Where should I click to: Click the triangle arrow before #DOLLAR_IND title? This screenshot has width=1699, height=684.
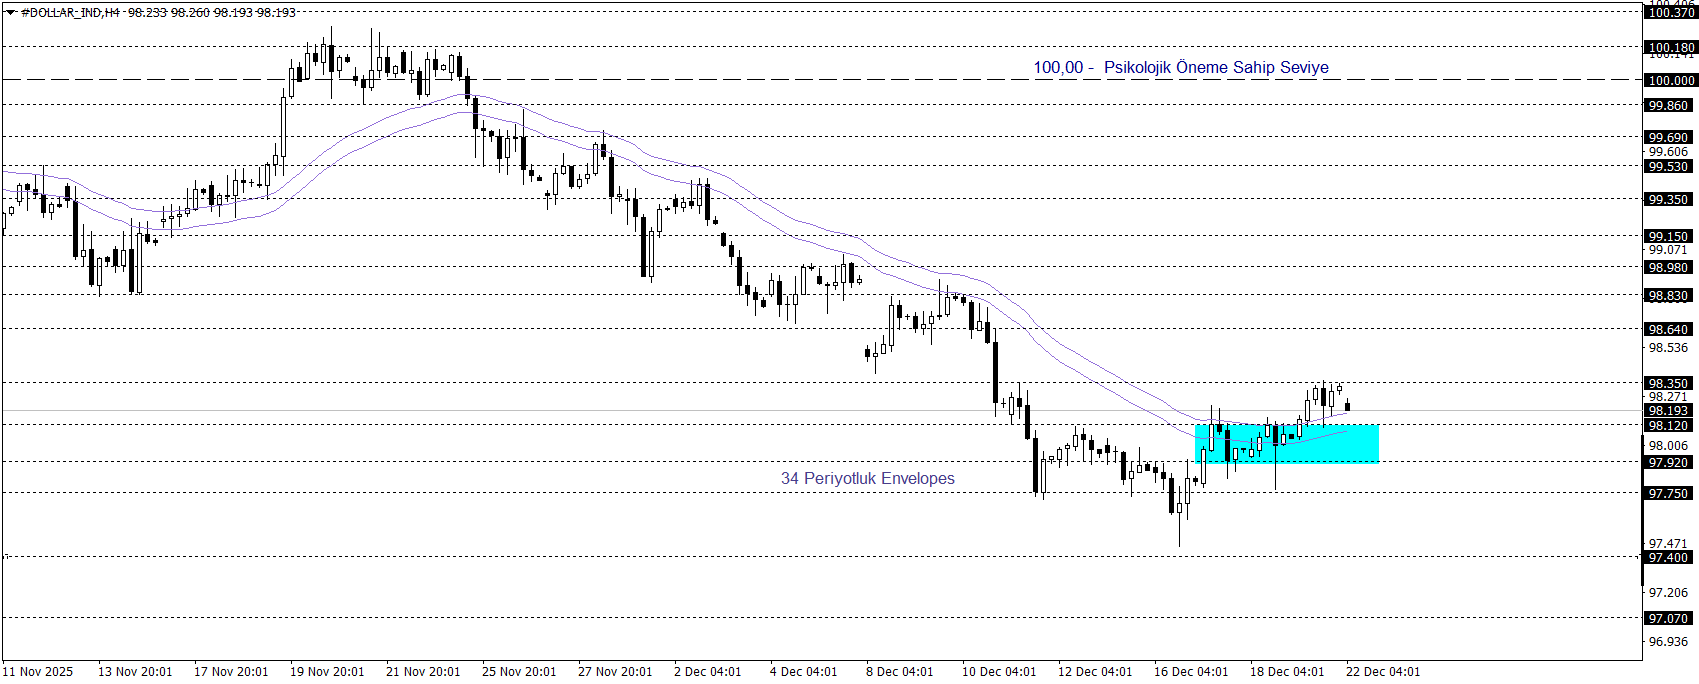pyautogui.click(x=11, y=13)
